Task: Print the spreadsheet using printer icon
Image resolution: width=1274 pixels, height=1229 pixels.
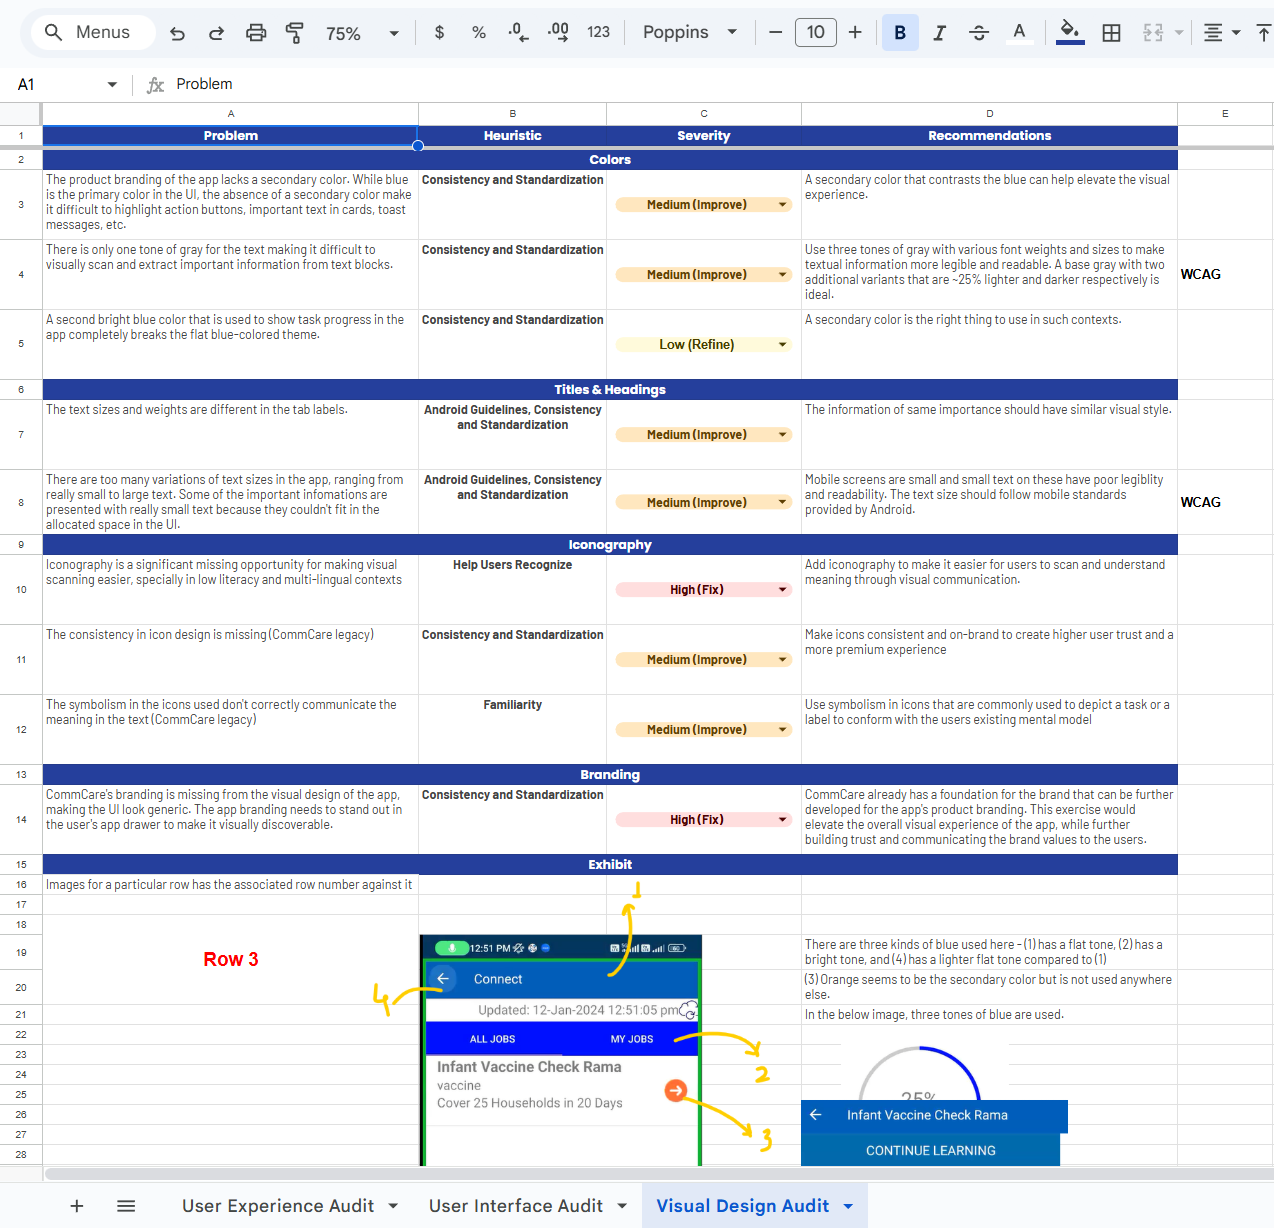Action: (256, 33)
